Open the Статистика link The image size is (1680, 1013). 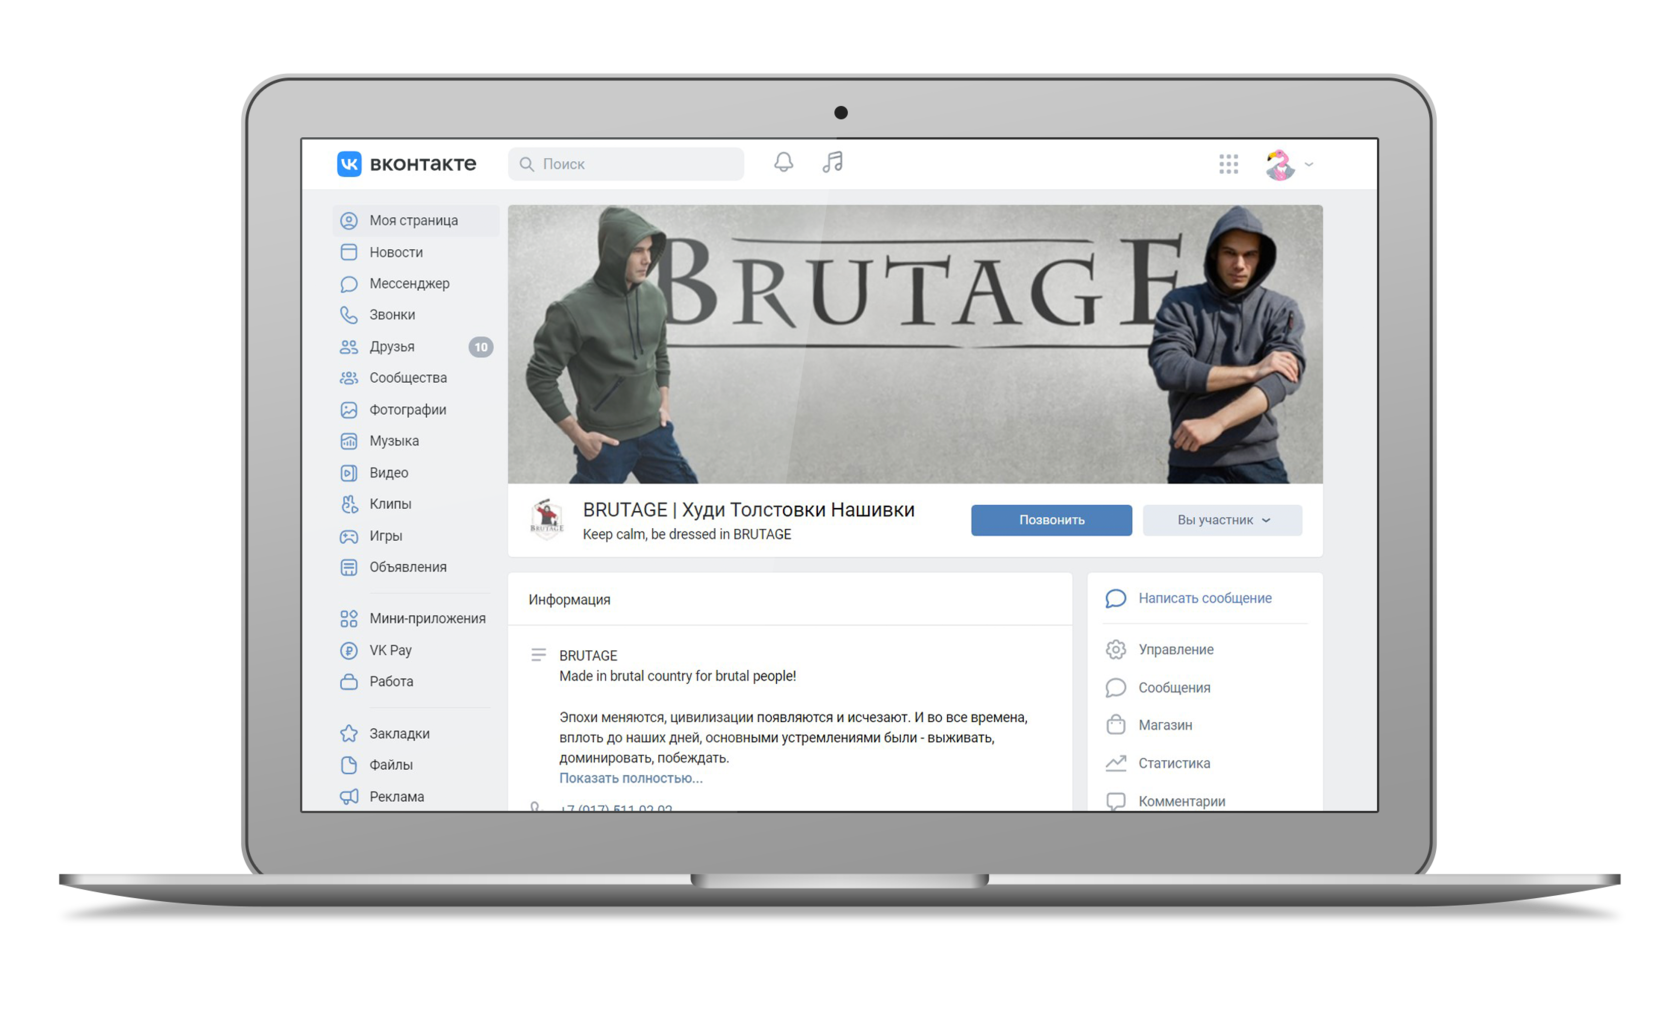(x=1174, y=763)
